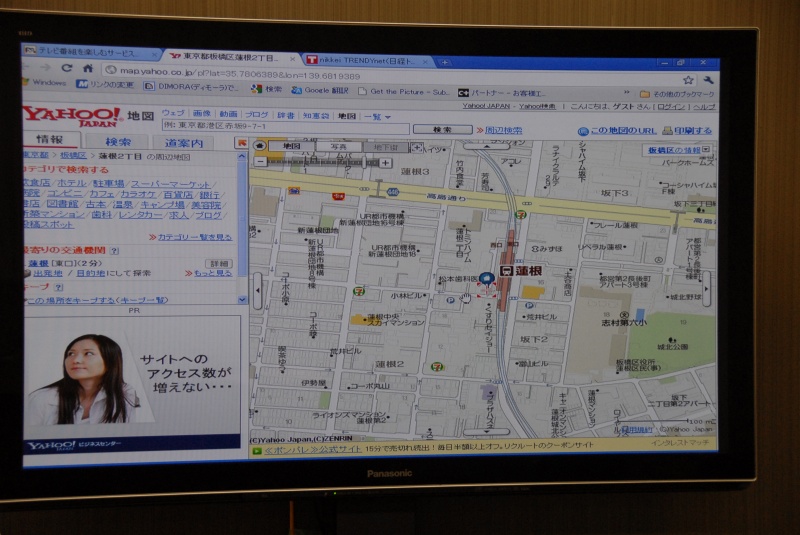
Task: Click the 詳細 button for 蓮根 station
Action: point(219,264)
